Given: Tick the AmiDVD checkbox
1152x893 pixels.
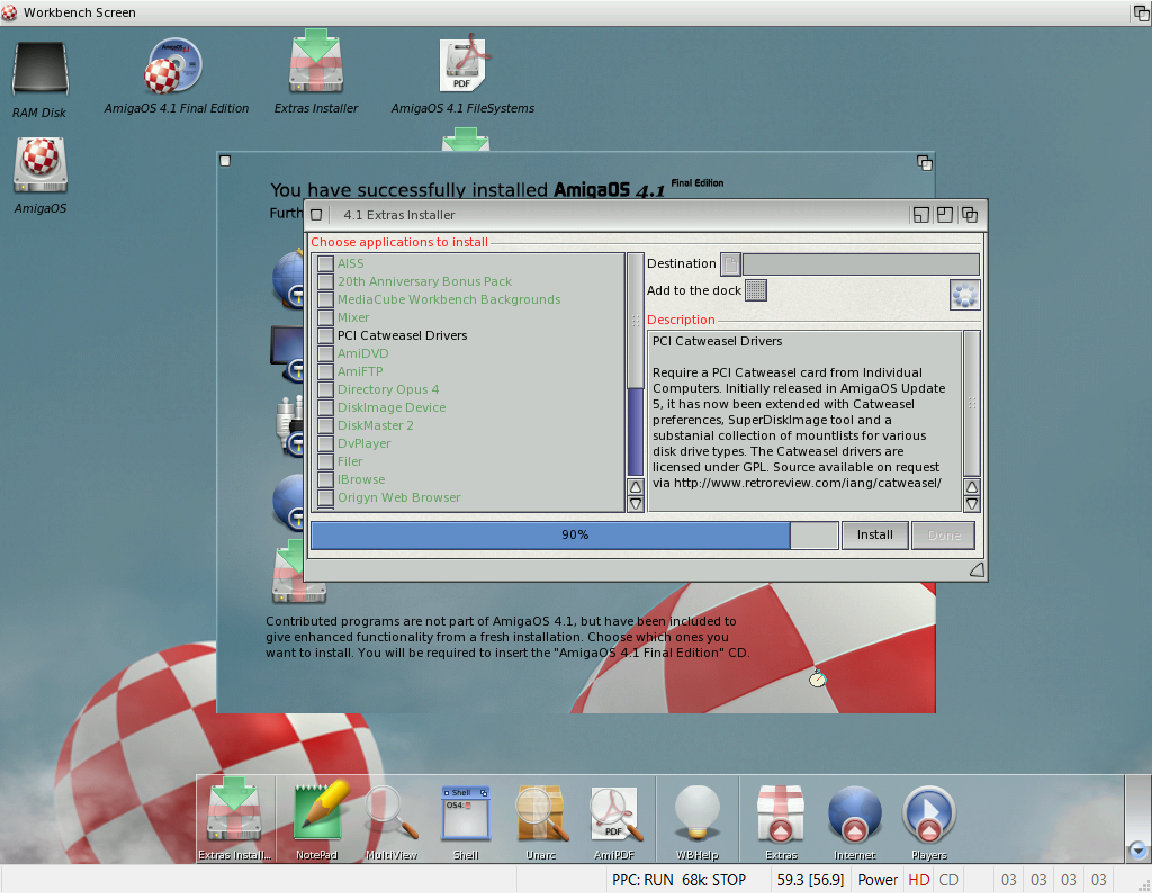Looking at the screenshot, I should click(x=325, y=354).
